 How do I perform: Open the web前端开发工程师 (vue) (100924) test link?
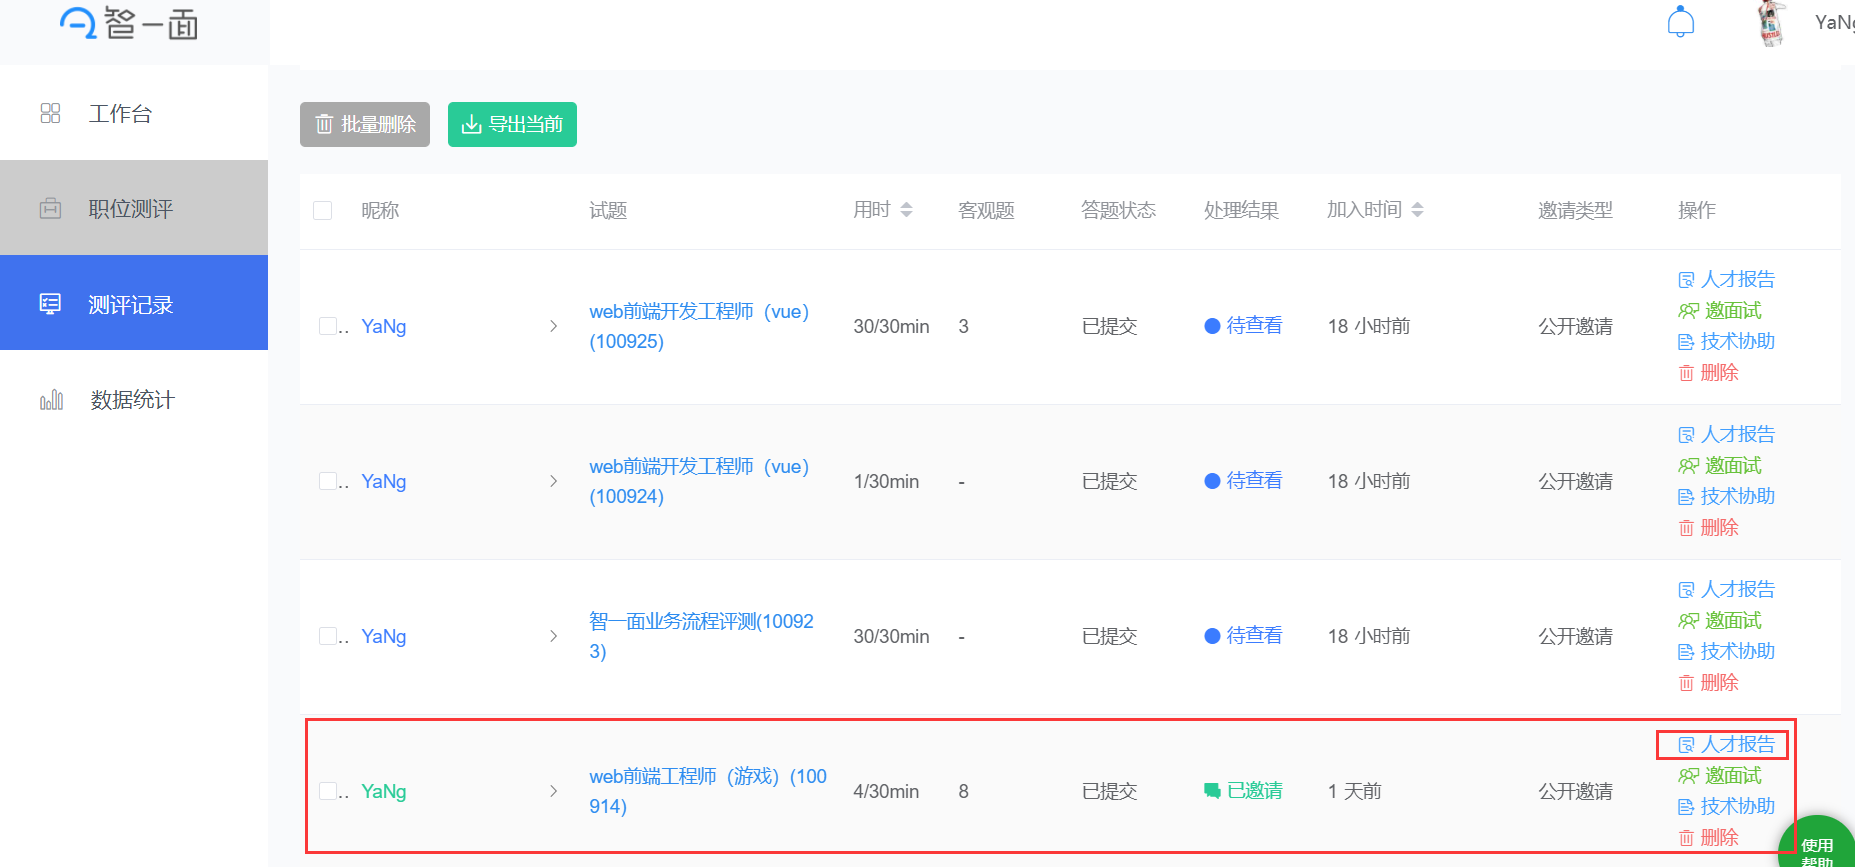(x=699, y=481)
